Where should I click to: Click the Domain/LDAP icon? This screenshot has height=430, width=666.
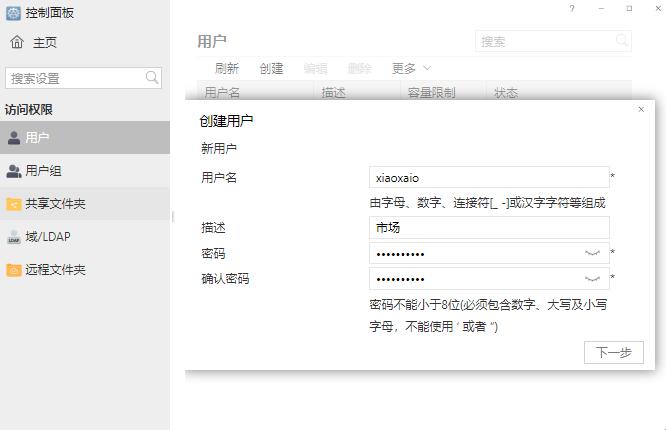pyautogui.click(x=14, y=237)
